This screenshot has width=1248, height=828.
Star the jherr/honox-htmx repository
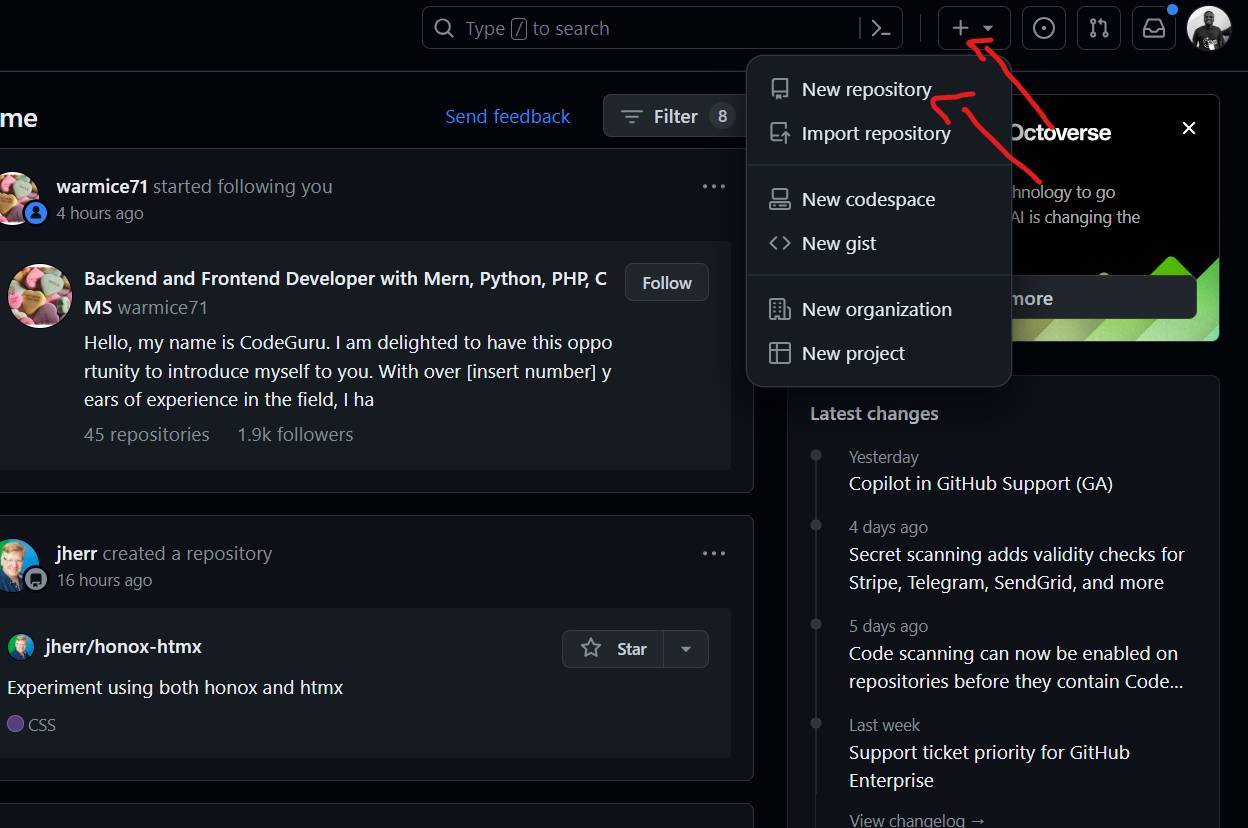pos(613,649)
